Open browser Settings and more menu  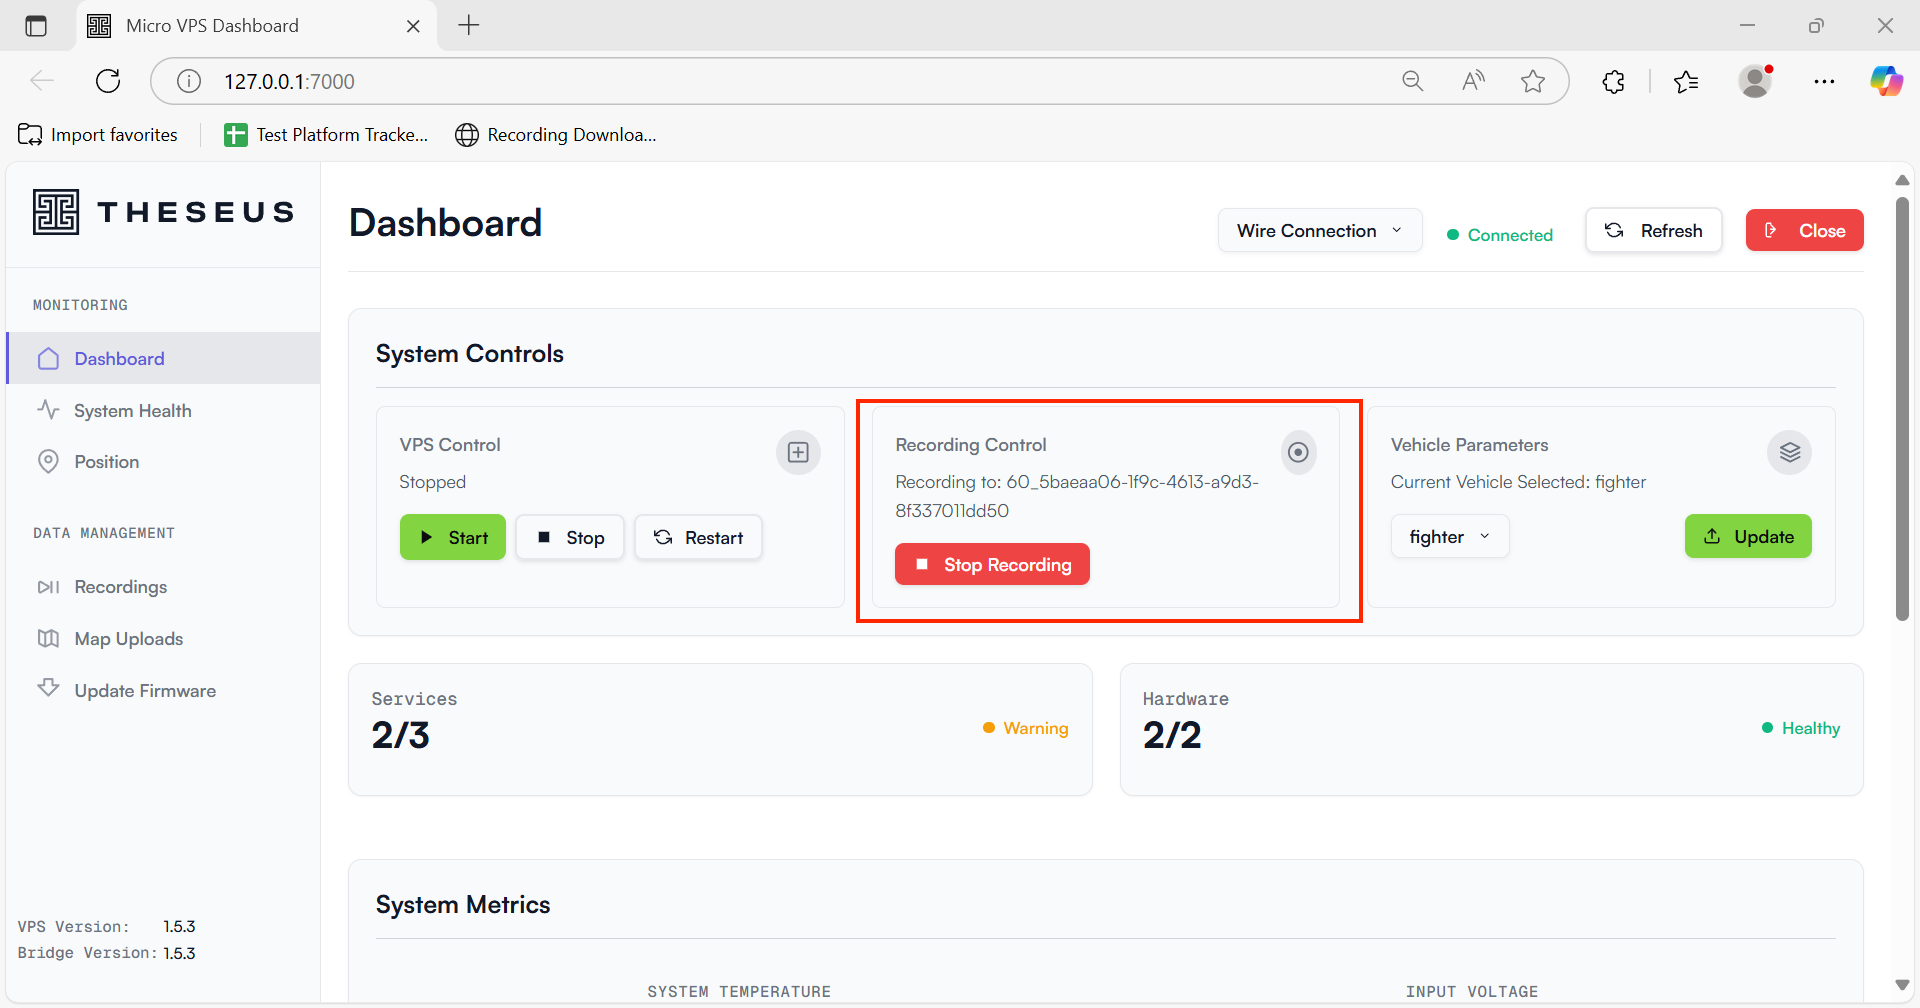click(1824, 82)
